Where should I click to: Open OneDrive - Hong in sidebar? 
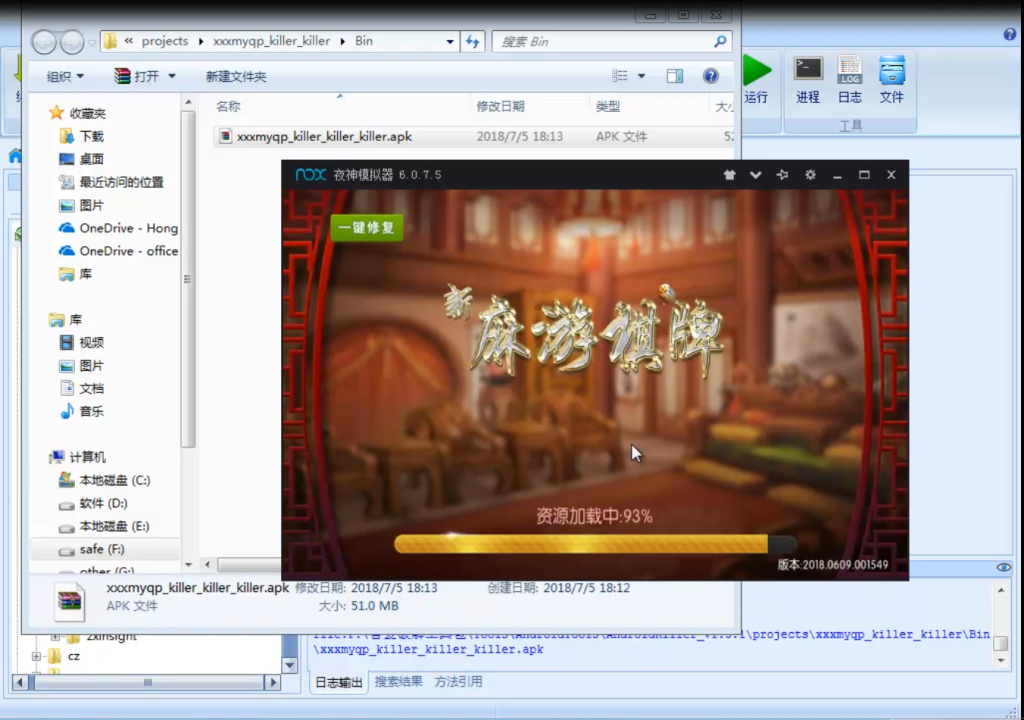click(118, 228)
